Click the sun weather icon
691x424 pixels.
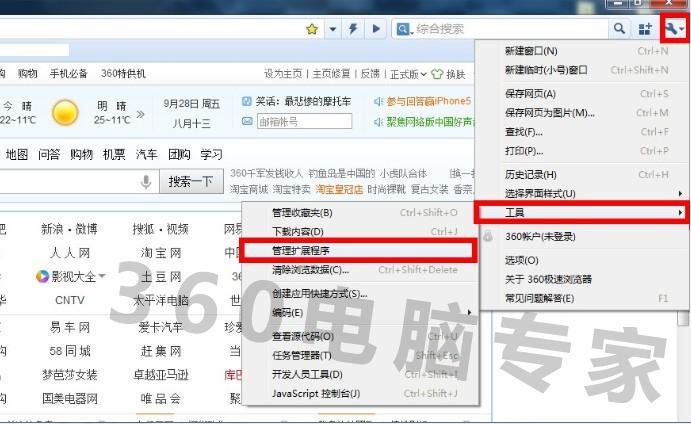pos(65,113)
